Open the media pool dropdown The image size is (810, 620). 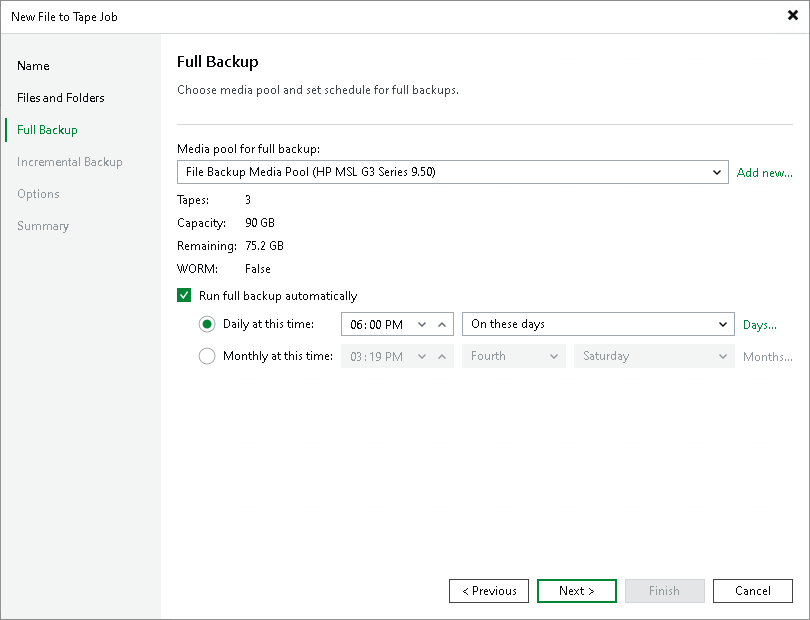pyautogui.click(x=453, y=172)
